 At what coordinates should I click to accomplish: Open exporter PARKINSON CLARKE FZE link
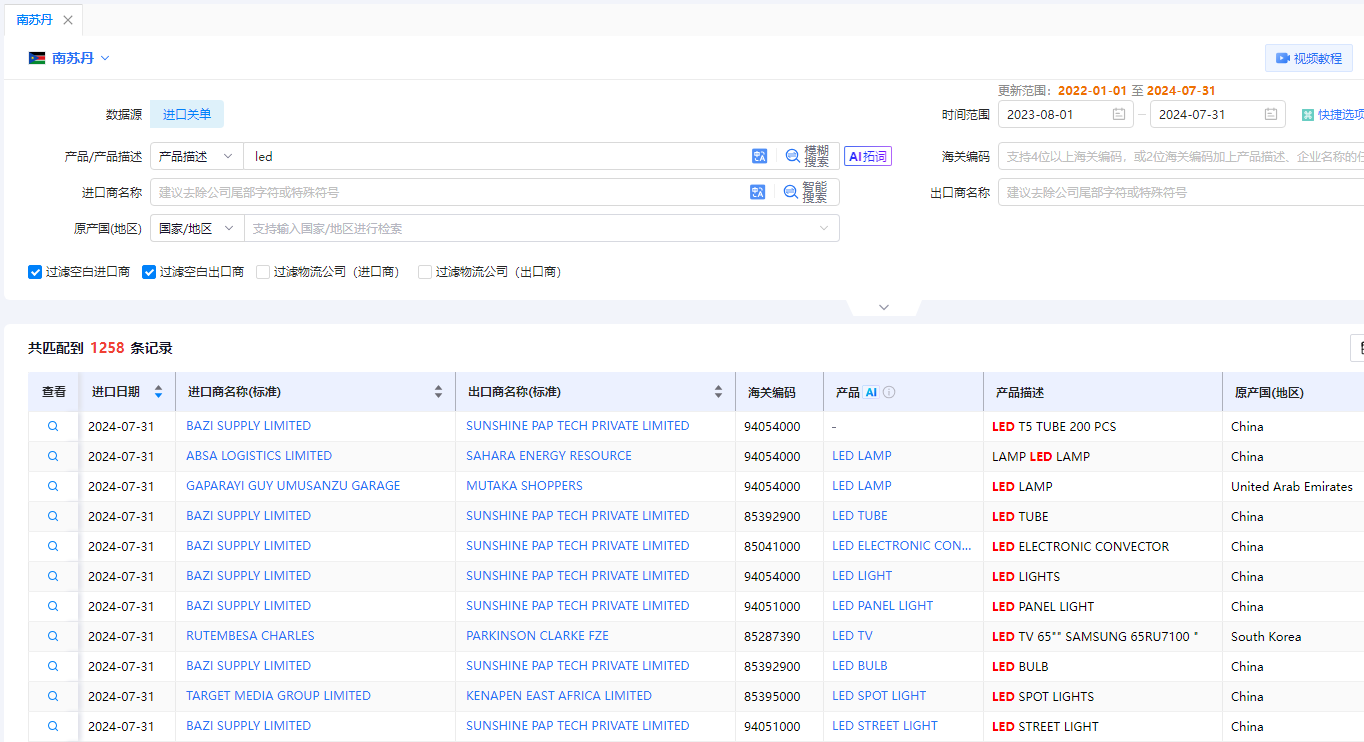tap(537, 636)
